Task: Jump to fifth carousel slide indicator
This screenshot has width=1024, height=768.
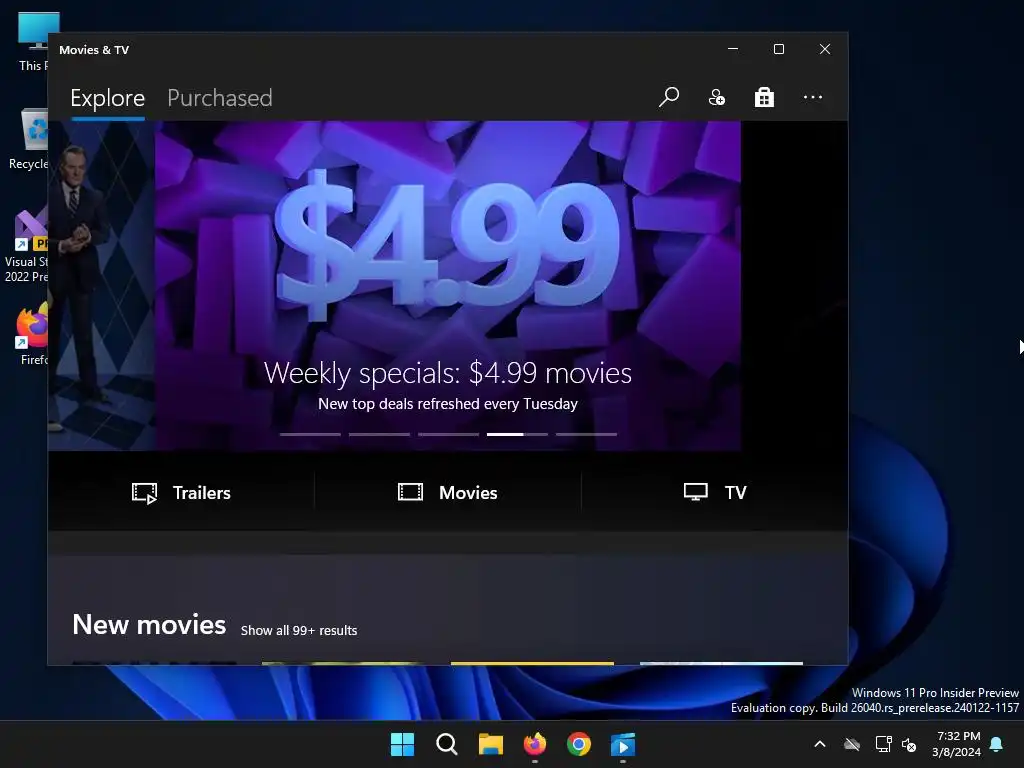Action: coord(586,434)
